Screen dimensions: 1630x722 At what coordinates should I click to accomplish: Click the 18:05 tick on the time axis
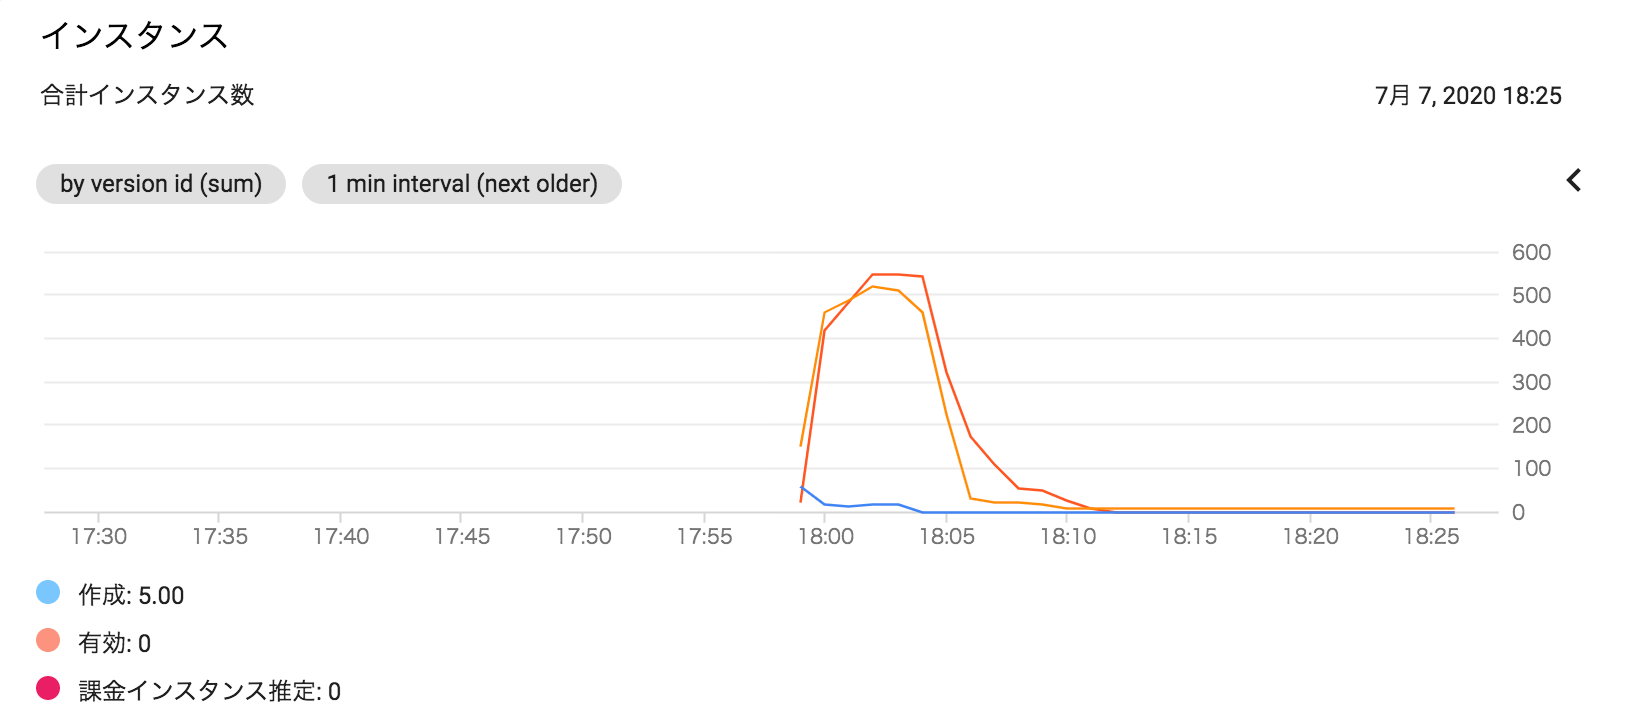[x=947, y=537]
